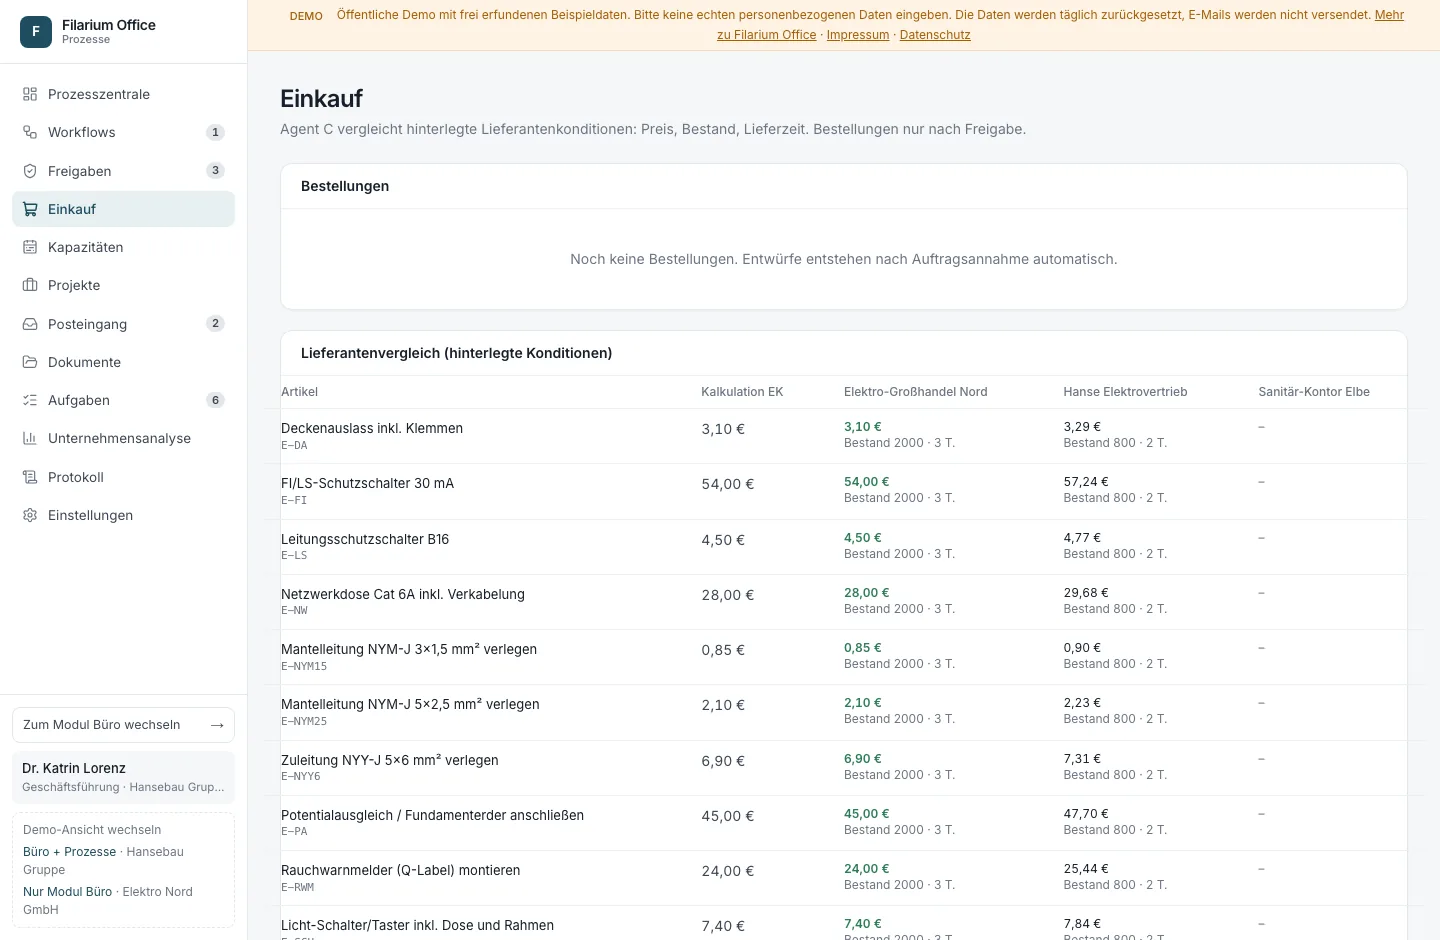Click the Projekte icon in sidebar
Image resolution: width=1440 pixels, height=940 pixels.
pos(30,285)
